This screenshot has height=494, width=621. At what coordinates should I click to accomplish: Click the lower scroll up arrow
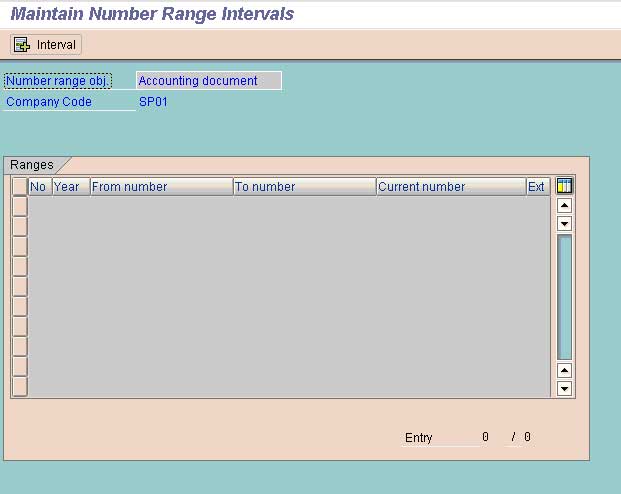564,371
